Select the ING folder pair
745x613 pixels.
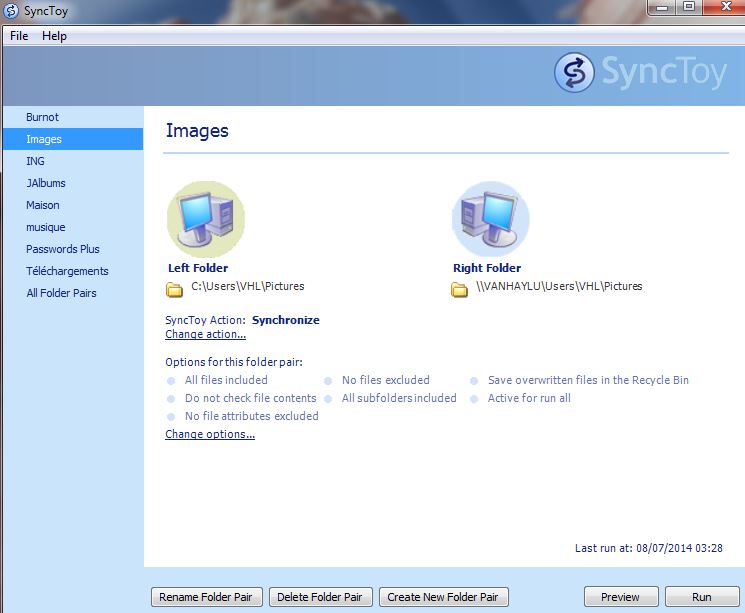pos(73,161)
